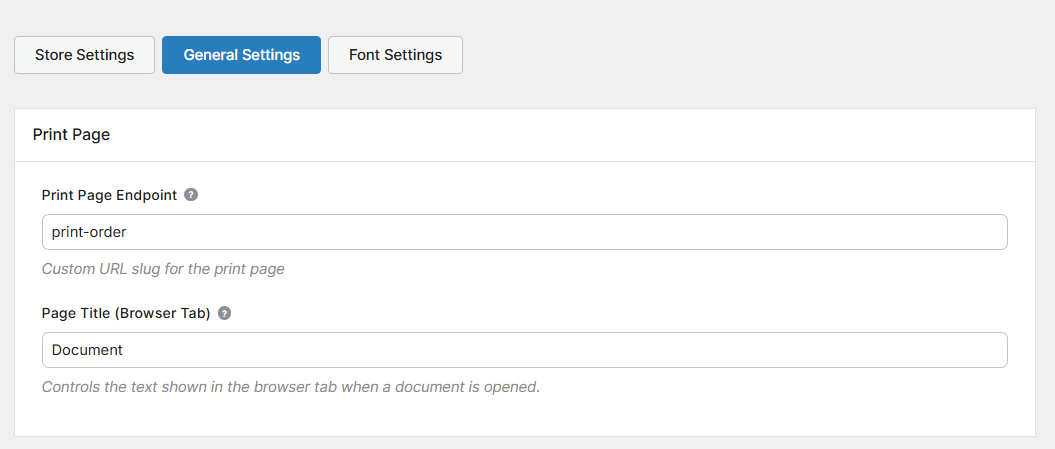Click the help icon beside Page Title
The height and width of the screenshot is (449, 1055).
pyautogui.click(x=224, y=313)
